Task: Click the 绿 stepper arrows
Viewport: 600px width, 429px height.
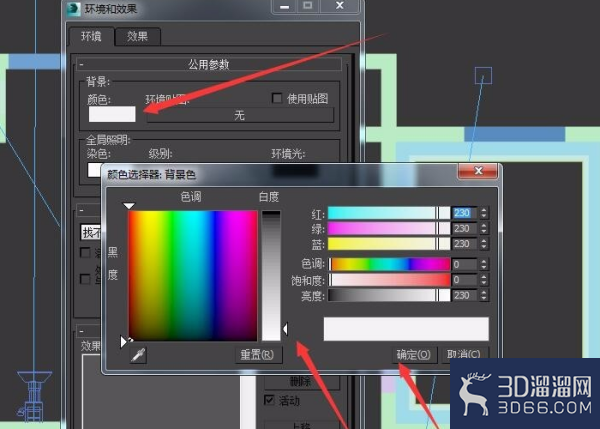Action: 484,228
